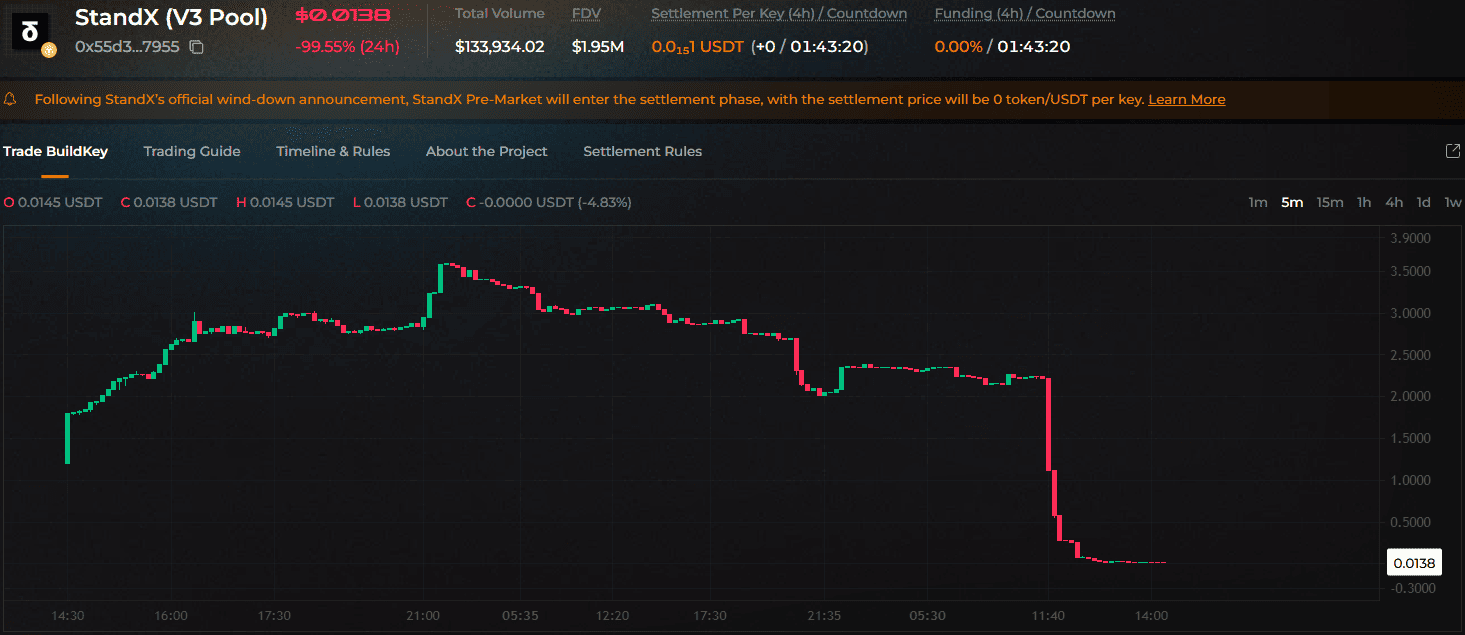Click the $0.0138 header price
The height and width of the screenshot is (635, 1465).
coord(343,16)
